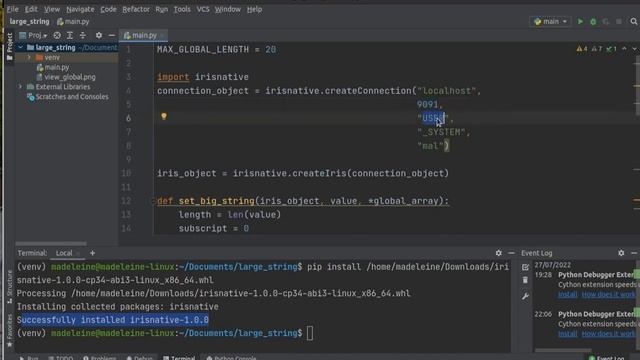Image resolution: width=640 pixels, height=360 pixels.
Task: Open the Navigate menu
Action: 80,9
